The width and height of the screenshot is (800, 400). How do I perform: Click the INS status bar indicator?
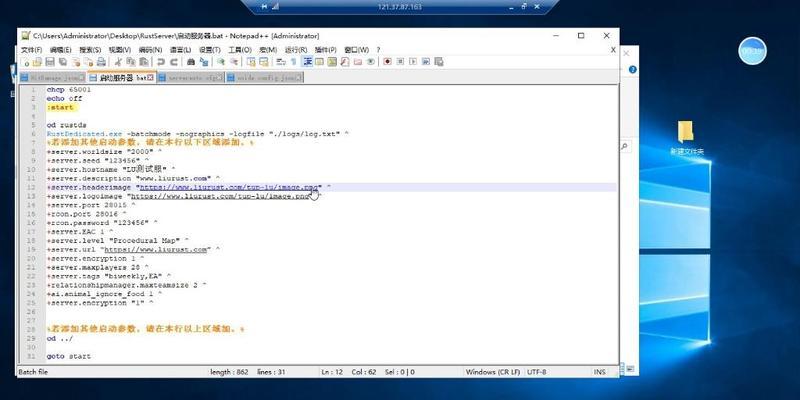click(599, 372)
